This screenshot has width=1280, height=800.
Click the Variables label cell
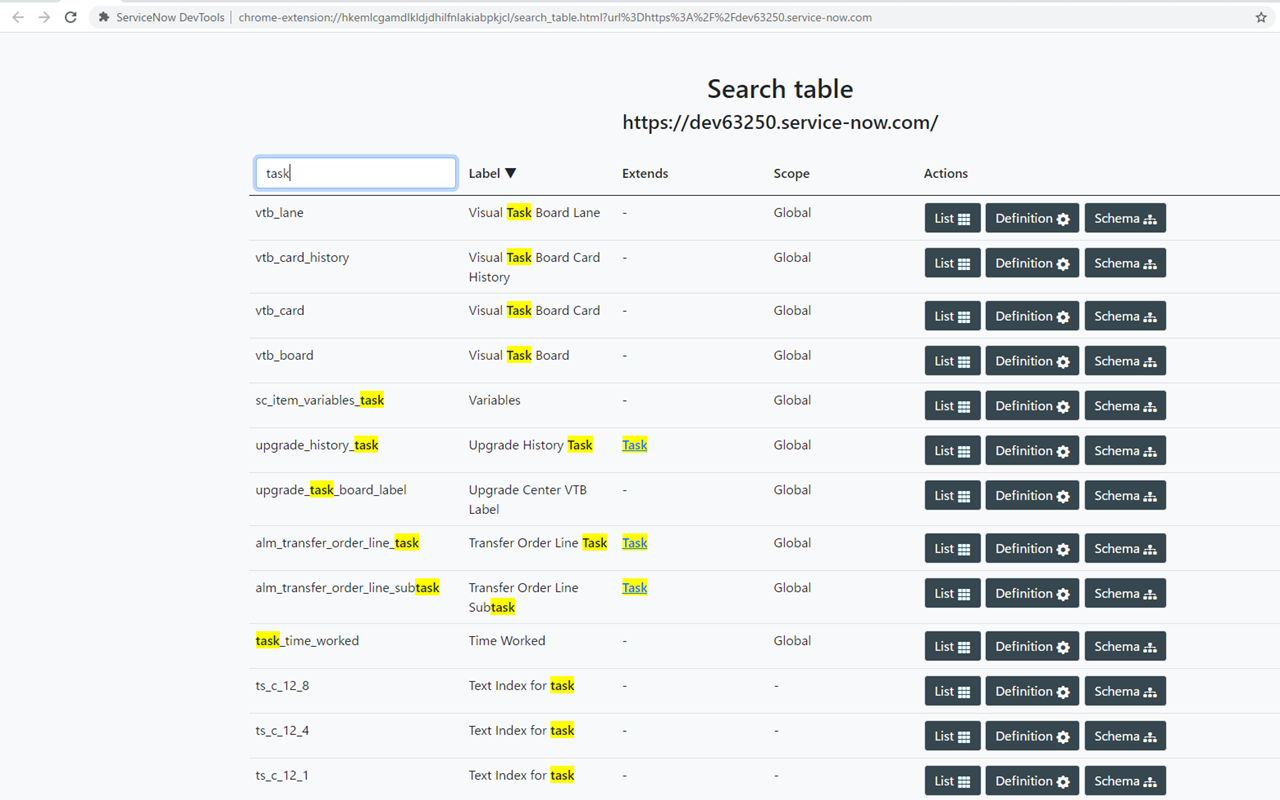click(x=494, y=400)
